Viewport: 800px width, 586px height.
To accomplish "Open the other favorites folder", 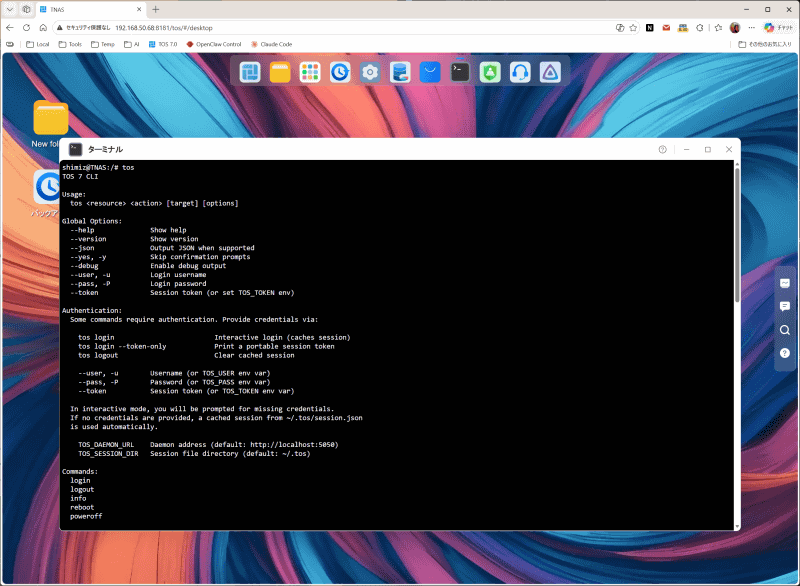I will click(x=765, y=44).
